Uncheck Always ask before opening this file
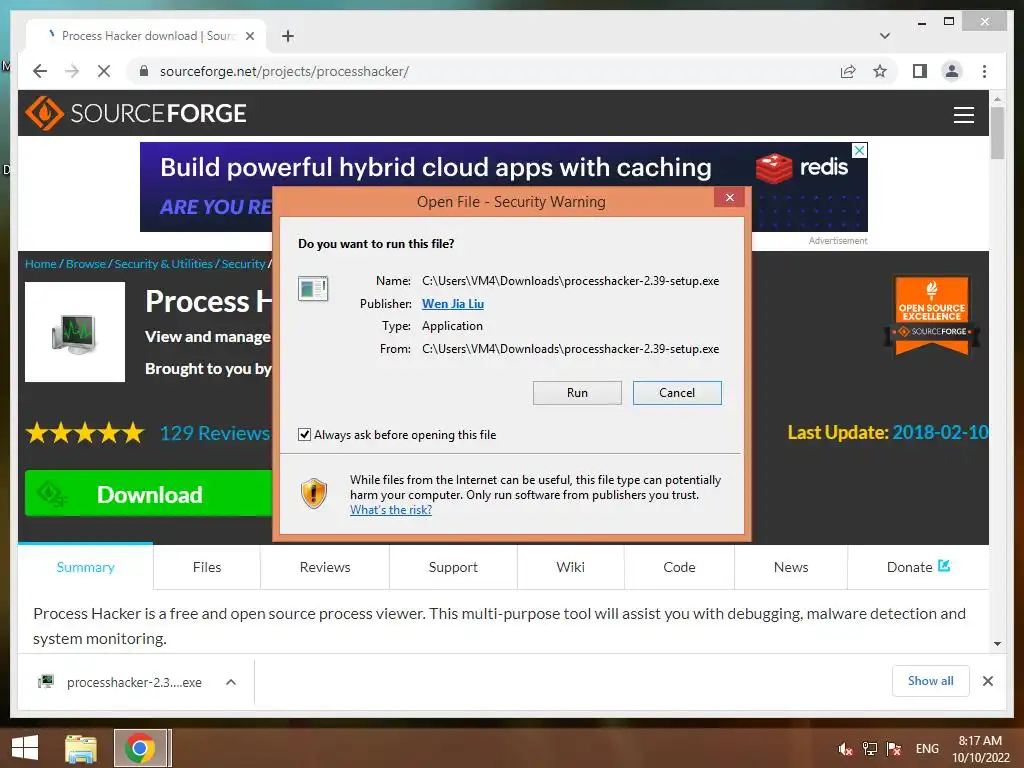The image size is (1024, 768). pos(304,434)
